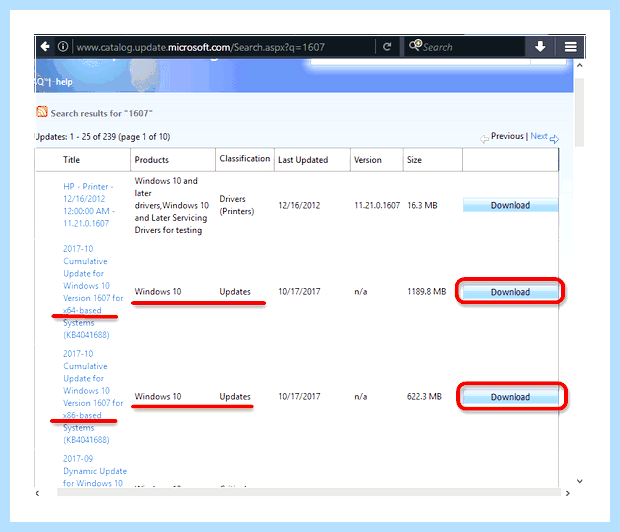Sort by Products column header
This screenshot has width=620, height=532.
[x=151, y=160]
